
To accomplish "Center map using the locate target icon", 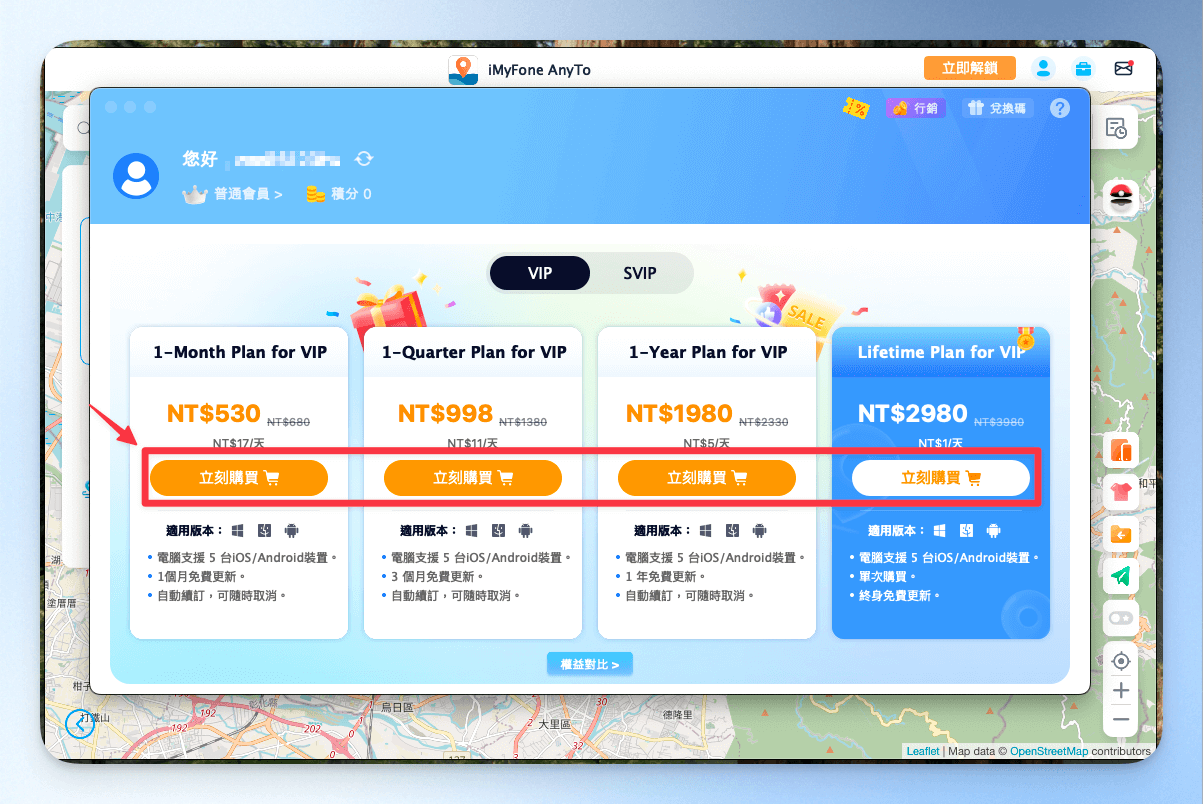I will (1121, 661).
